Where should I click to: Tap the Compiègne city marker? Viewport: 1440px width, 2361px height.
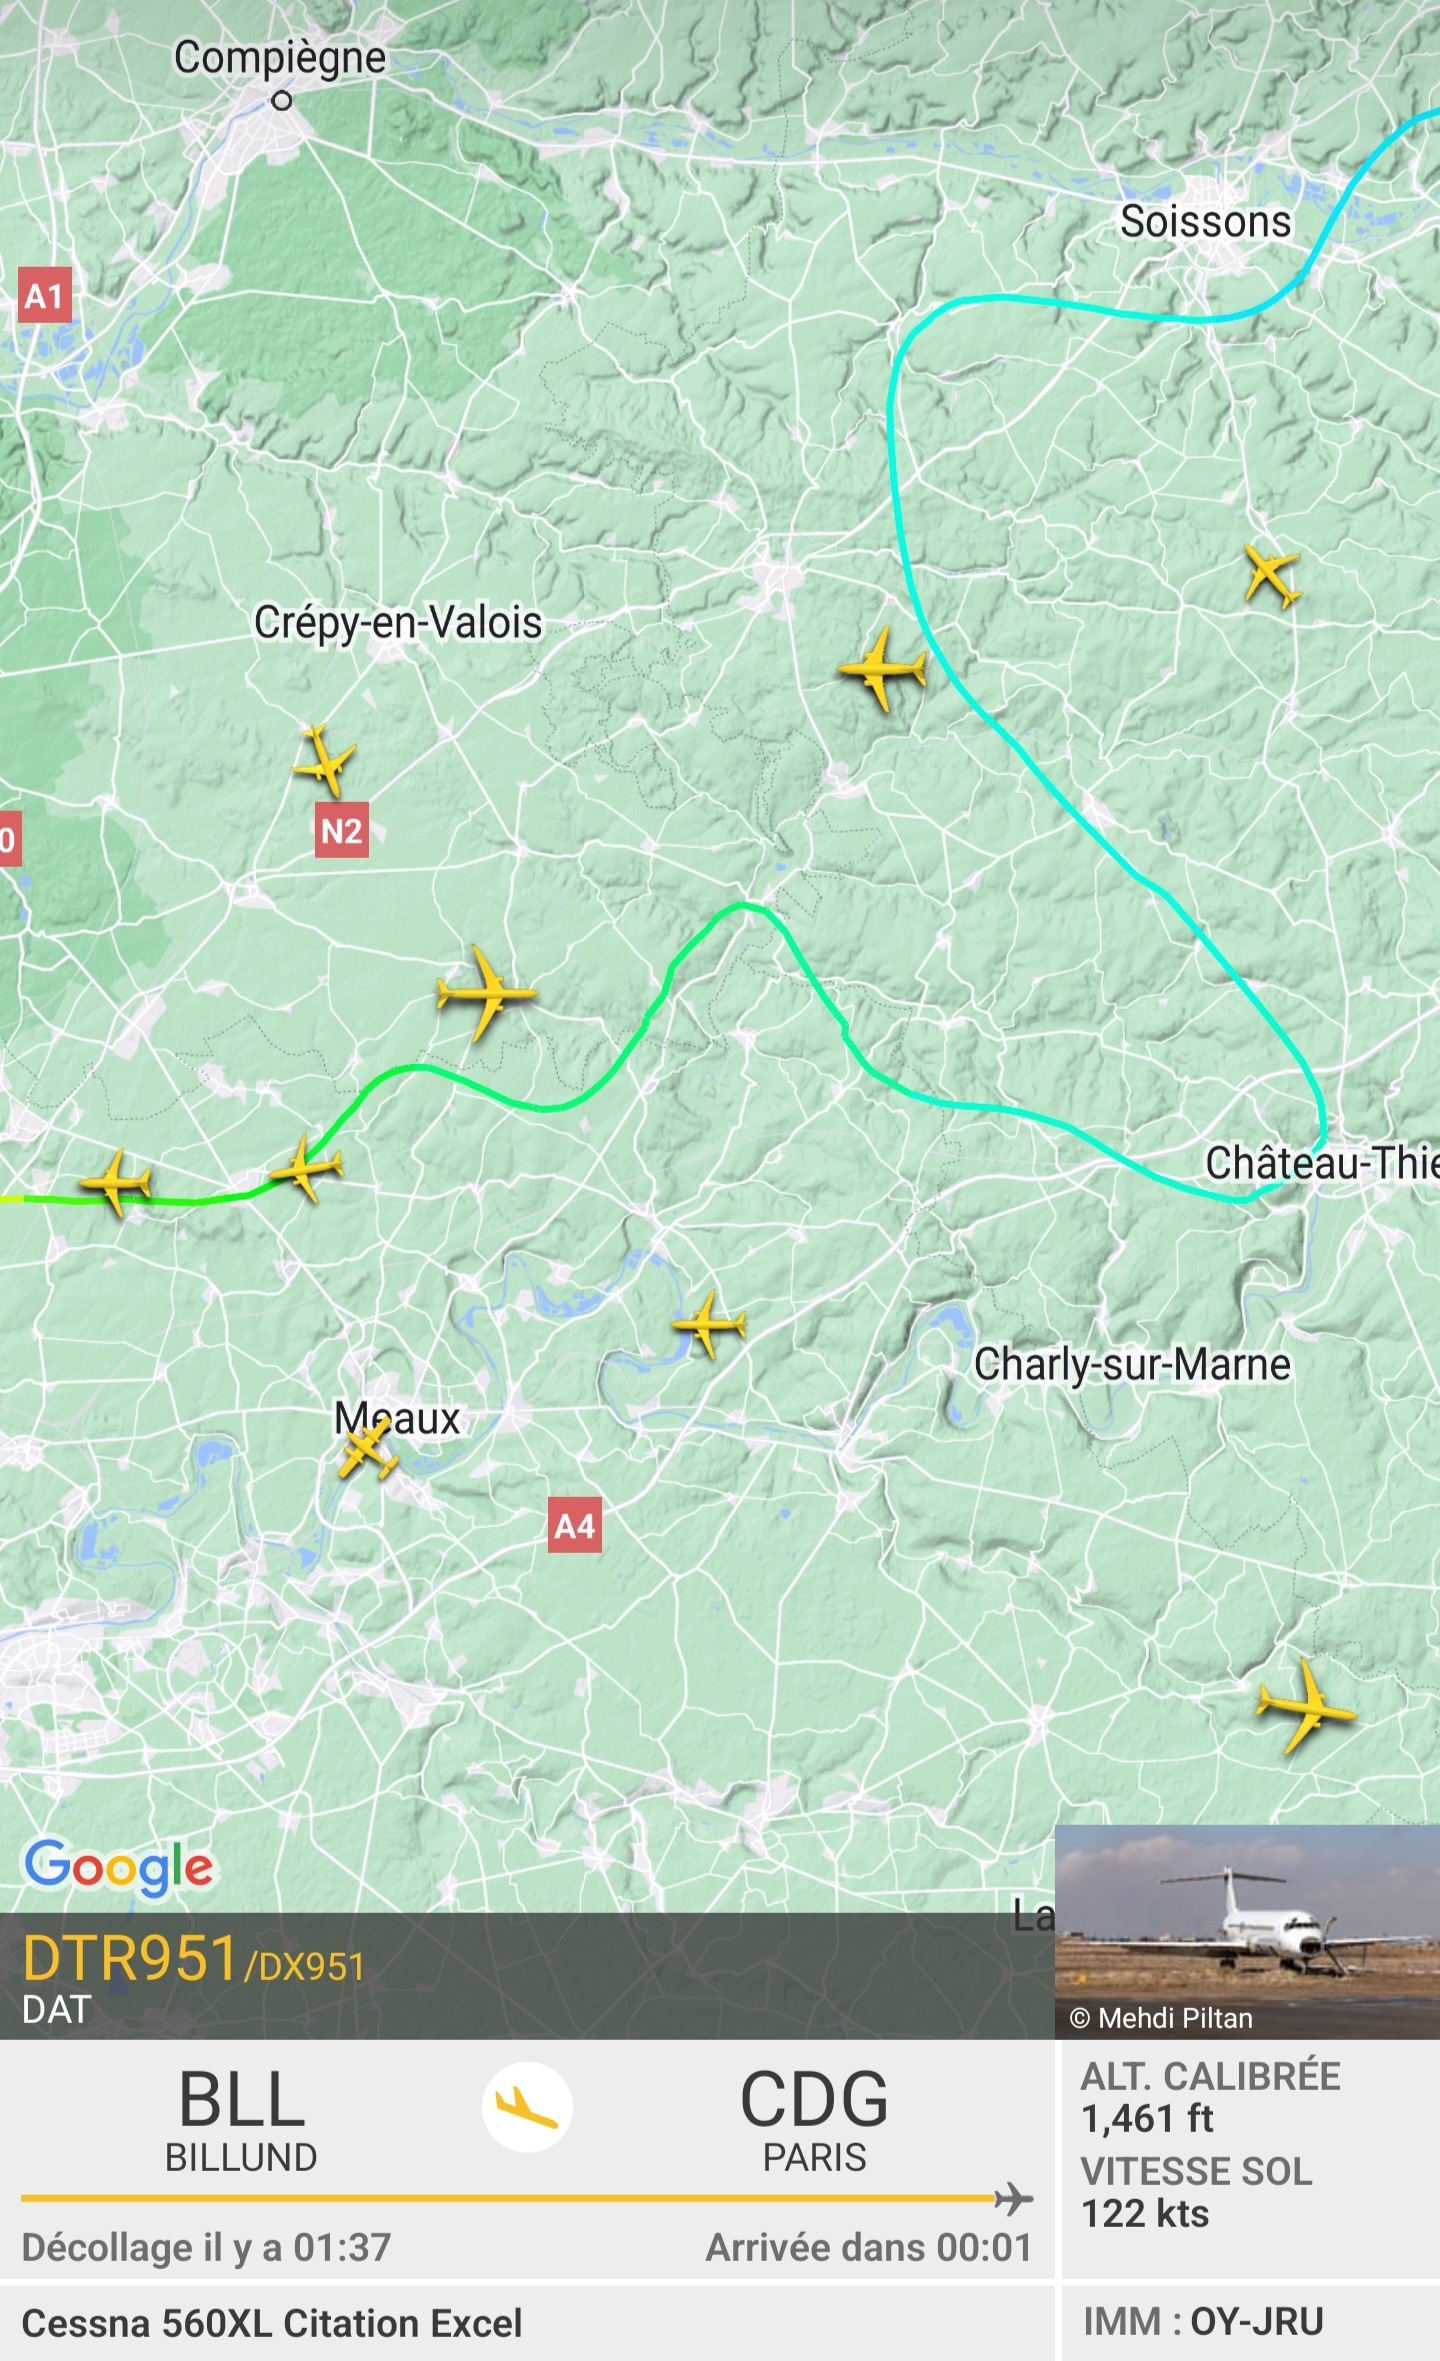click(x=282, y=100)
